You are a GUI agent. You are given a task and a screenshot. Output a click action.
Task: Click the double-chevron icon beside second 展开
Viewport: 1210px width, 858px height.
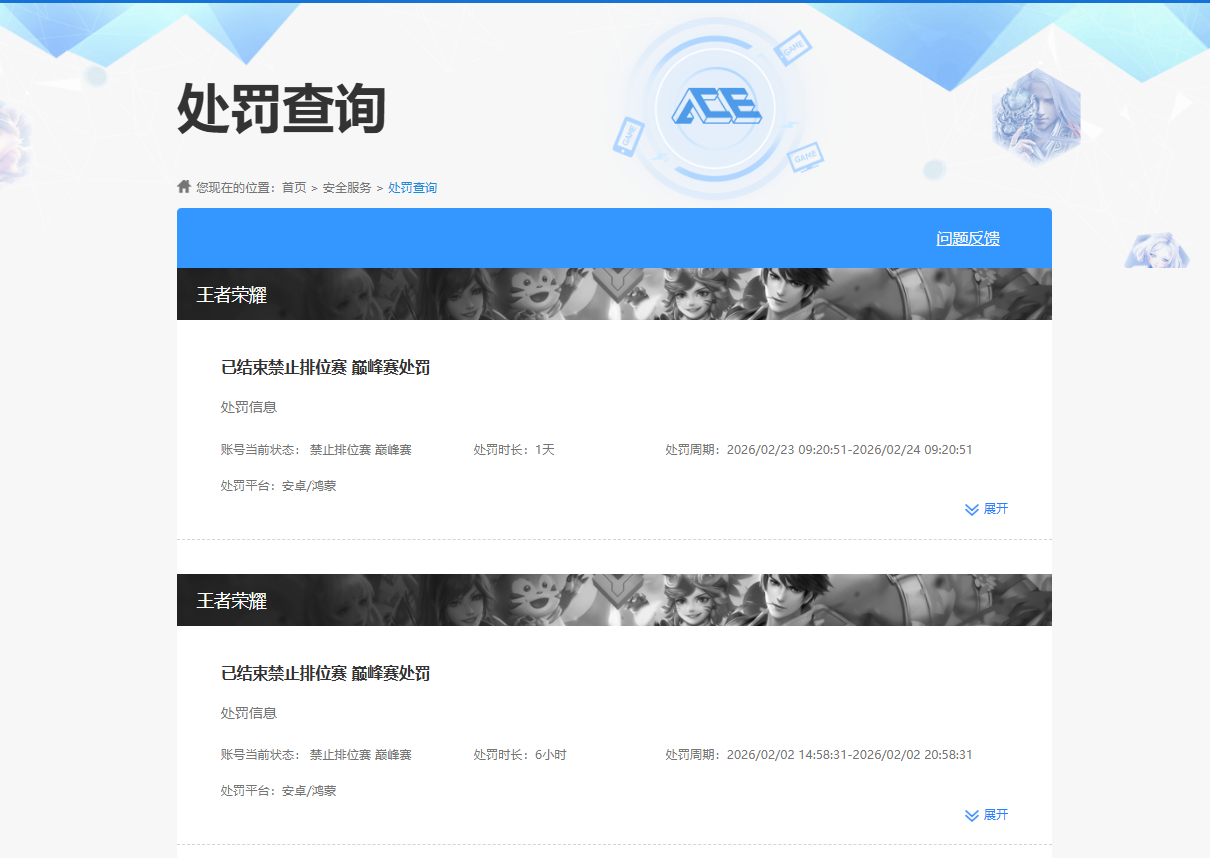tap(969, 815)
